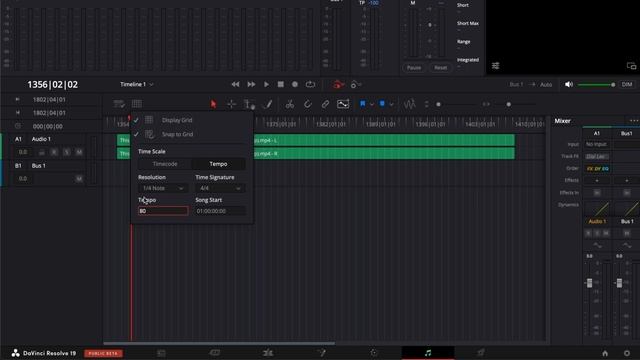Select the Audio 1 track name
640x360 pixels.
(x=41, y=139)
